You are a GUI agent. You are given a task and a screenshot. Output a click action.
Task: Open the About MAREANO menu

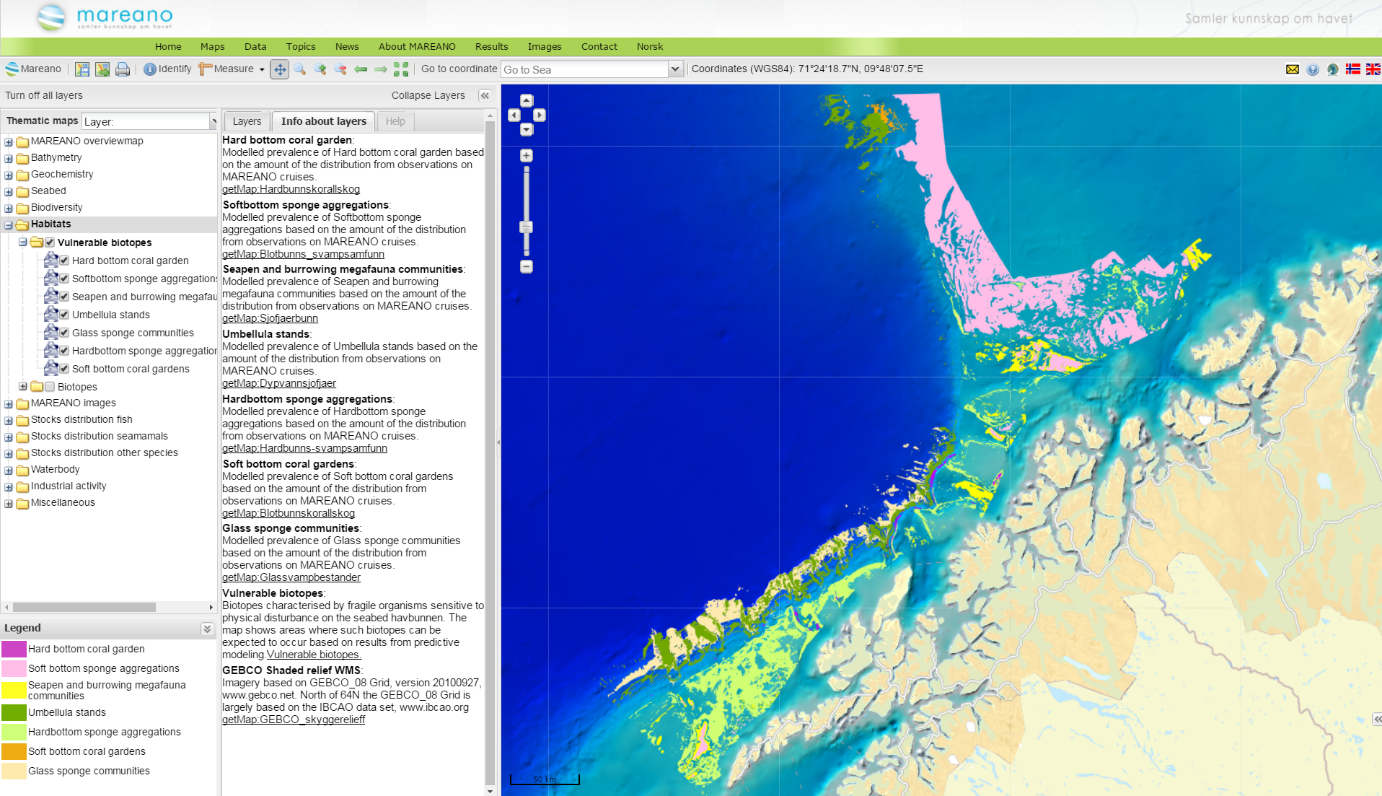[x=417, y=47]
